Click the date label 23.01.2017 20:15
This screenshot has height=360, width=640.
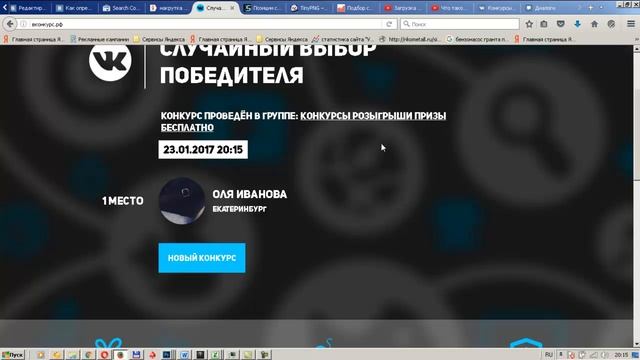203,150
